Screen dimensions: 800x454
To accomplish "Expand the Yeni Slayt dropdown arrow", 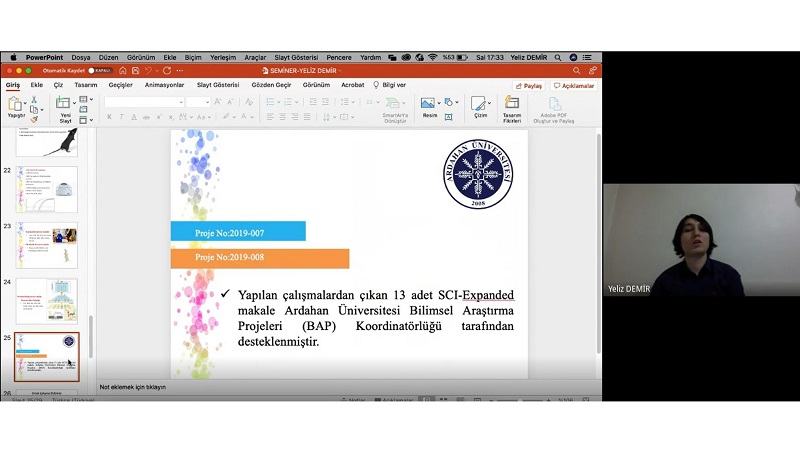I will (74, 104).
